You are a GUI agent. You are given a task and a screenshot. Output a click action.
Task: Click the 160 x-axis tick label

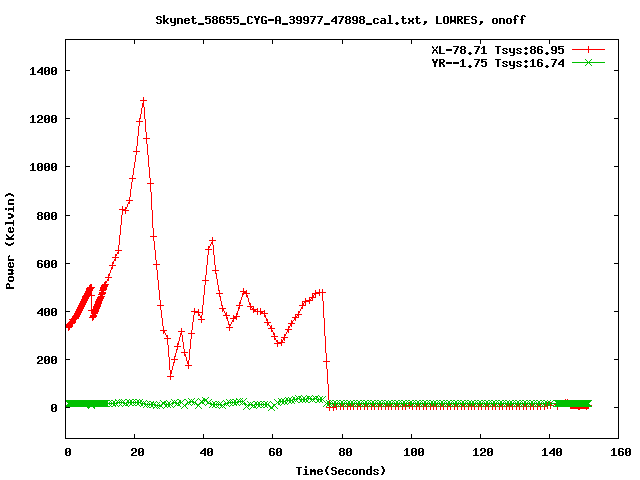621,452
